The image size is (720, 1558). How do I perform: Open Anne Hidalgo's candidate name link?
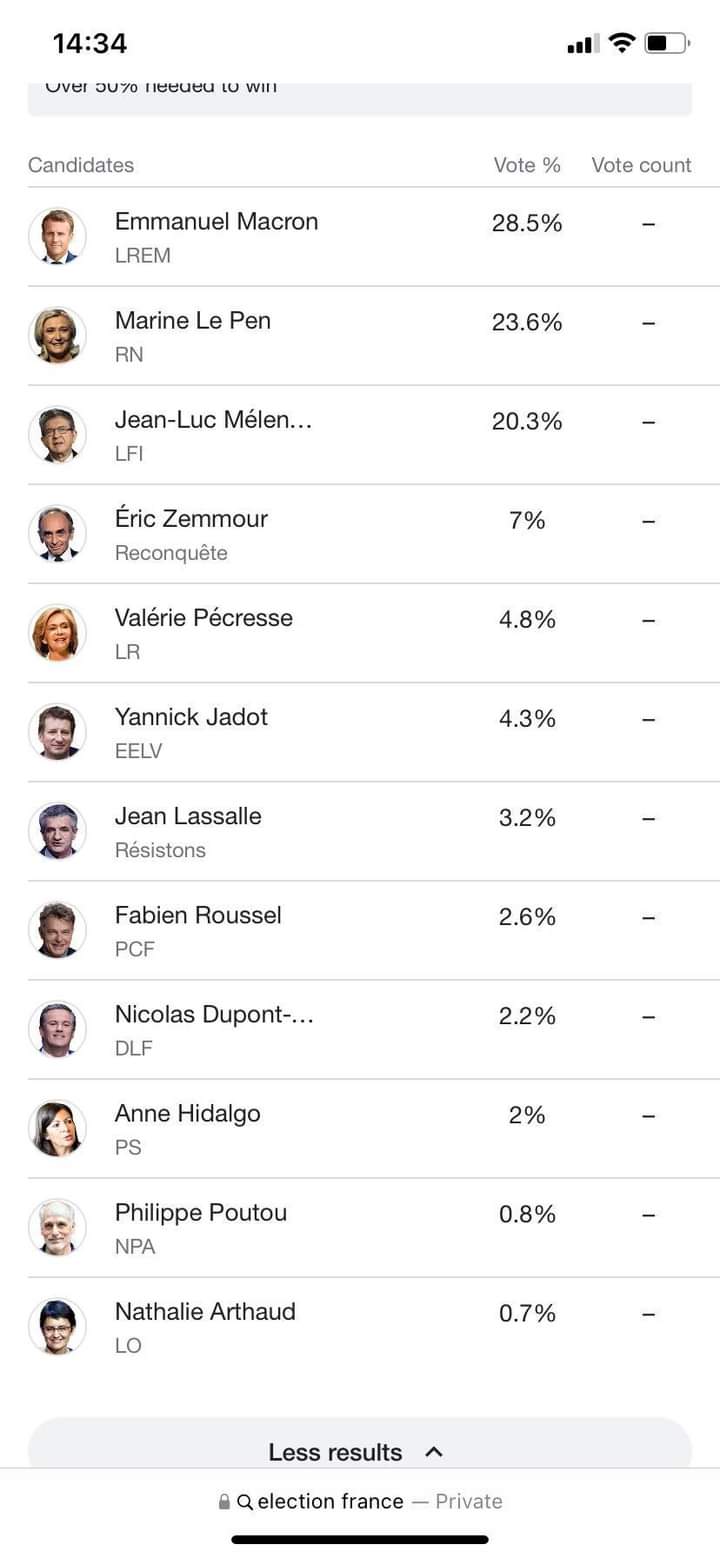[187, 1113]
